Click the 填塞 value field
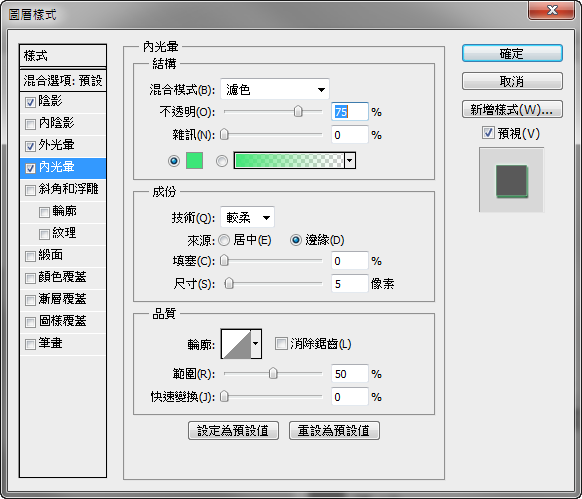The width and height of the screenshot is (582, 499). pos(350,261)
